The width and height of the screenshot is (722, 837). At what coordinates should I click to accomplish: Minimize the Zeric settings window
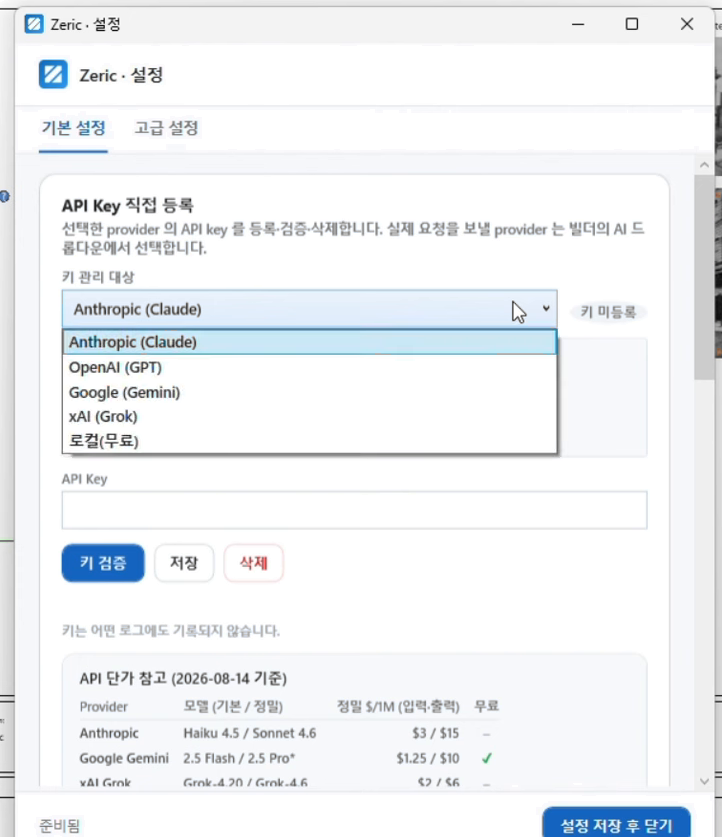[x=578, y=24]
